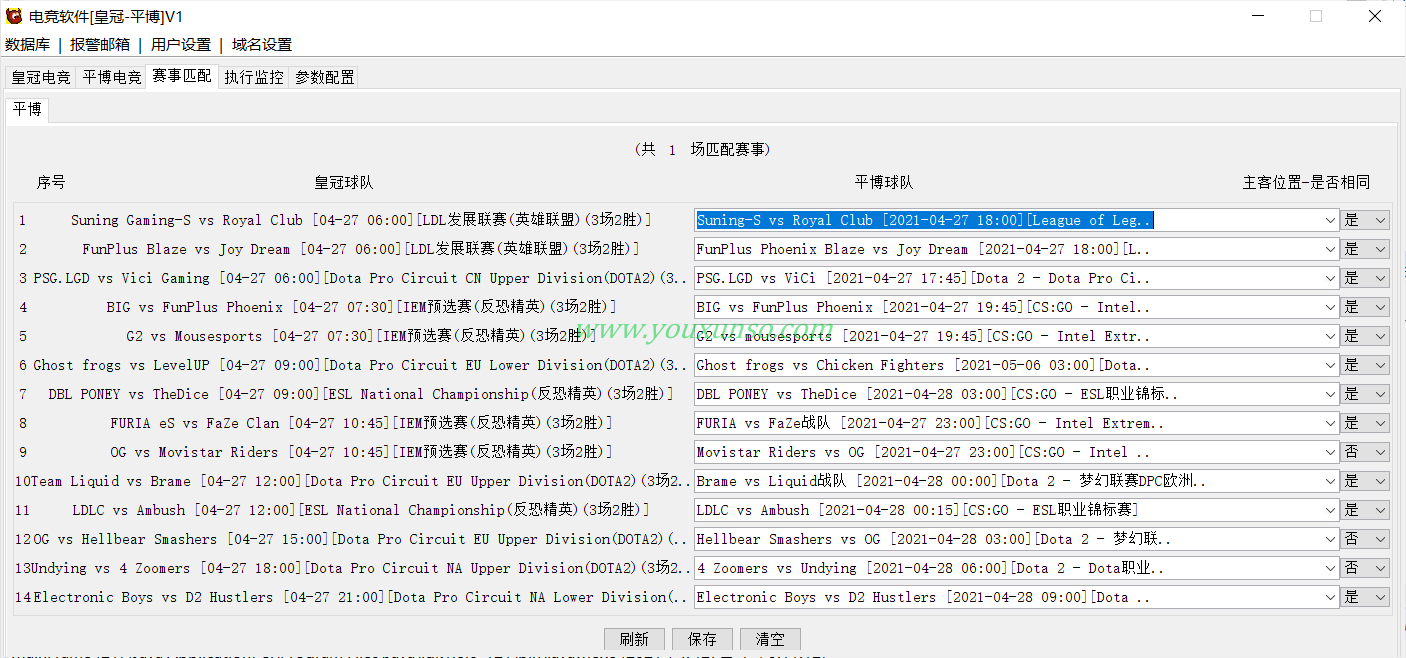1406x658 pixels.
Task: Open row 2 是/否 position dropdown
Action: 1365,249
